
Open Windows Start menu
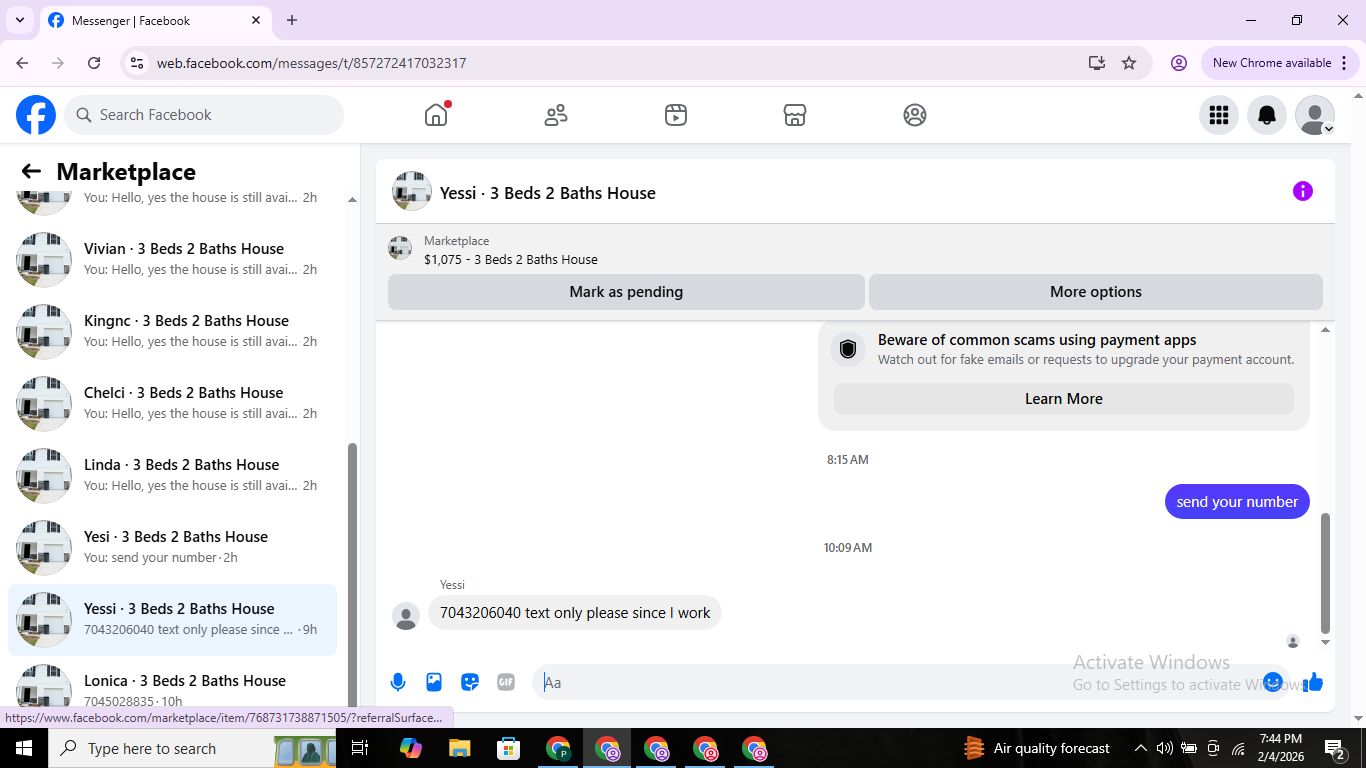pyautogui.click(x=23, y=748)
